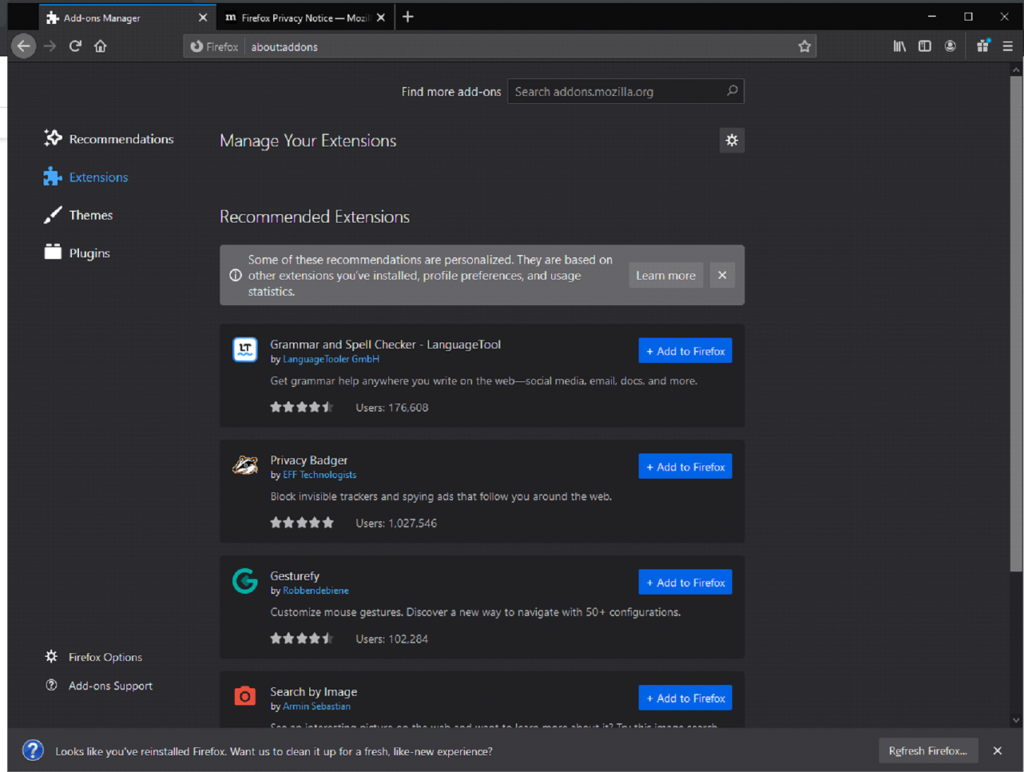Screen dimensions: 1024x772
Task: Click the info icon in recommendations notice
Action: [x=235, y=276]
